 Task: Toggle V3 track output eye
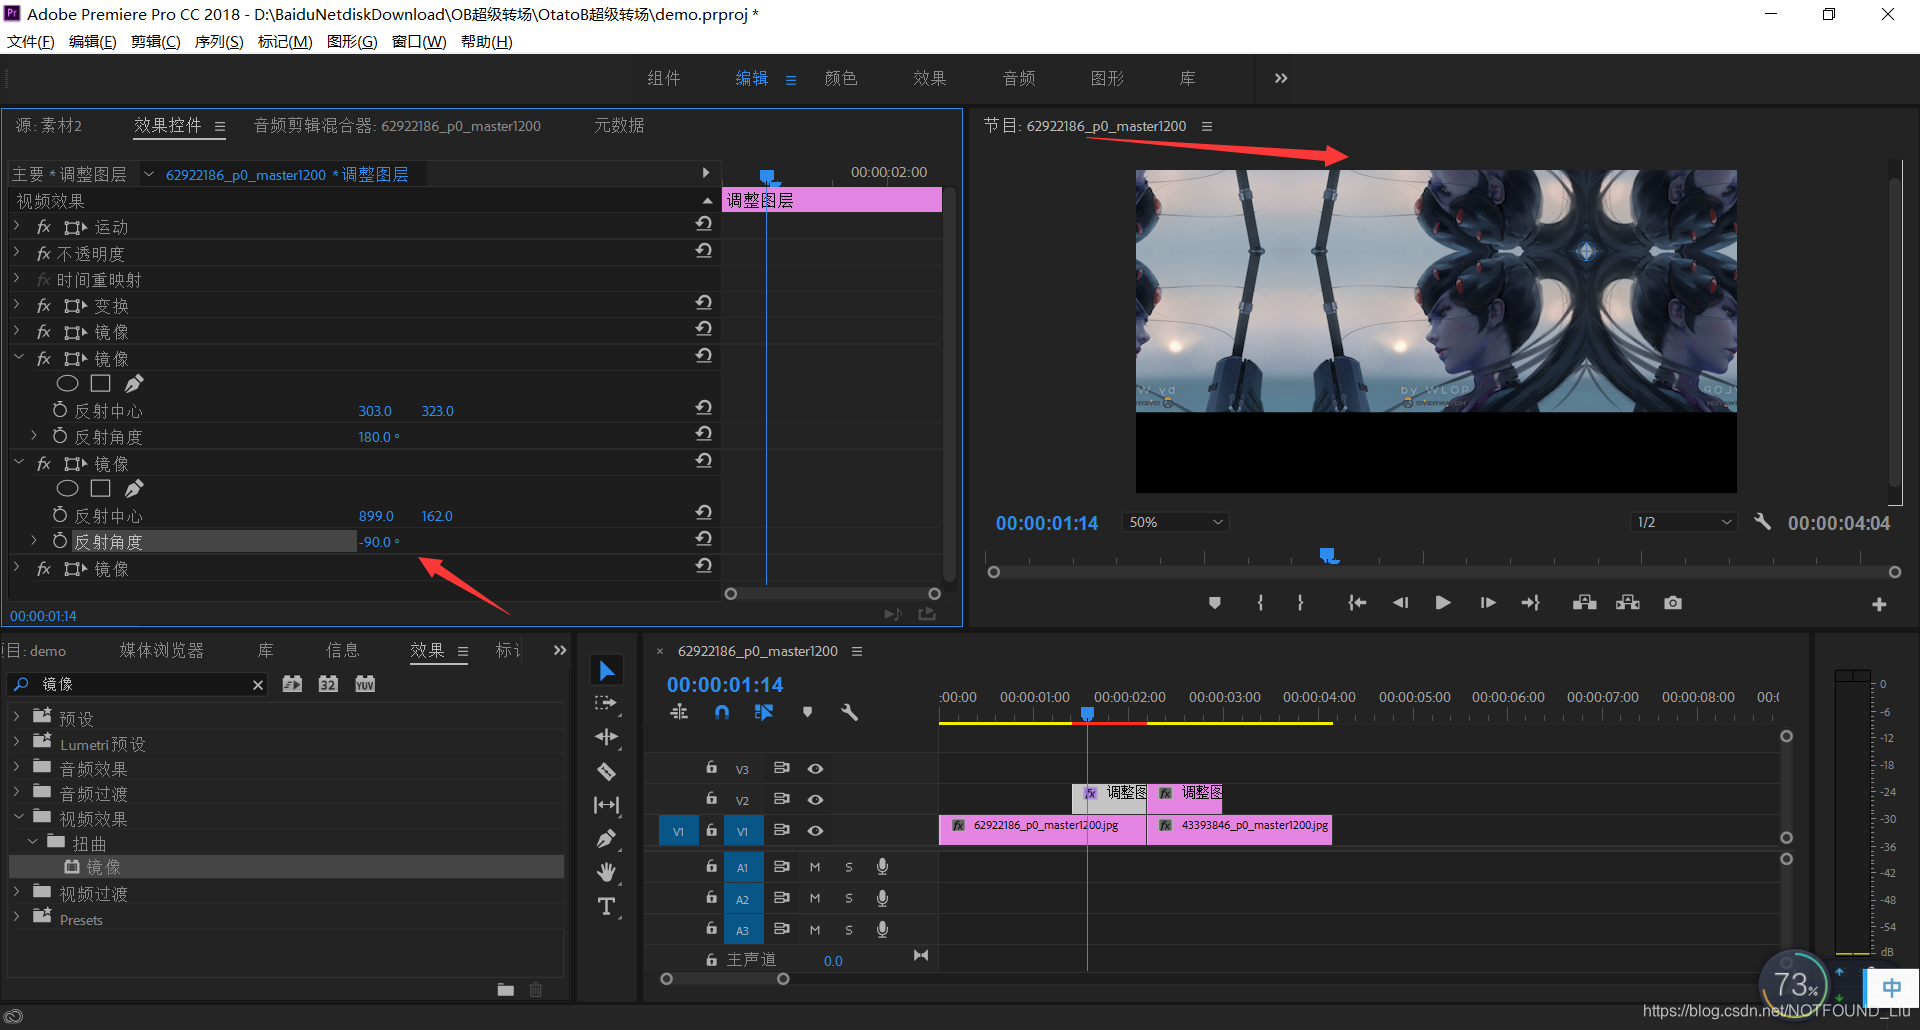[x=815, y=769]
